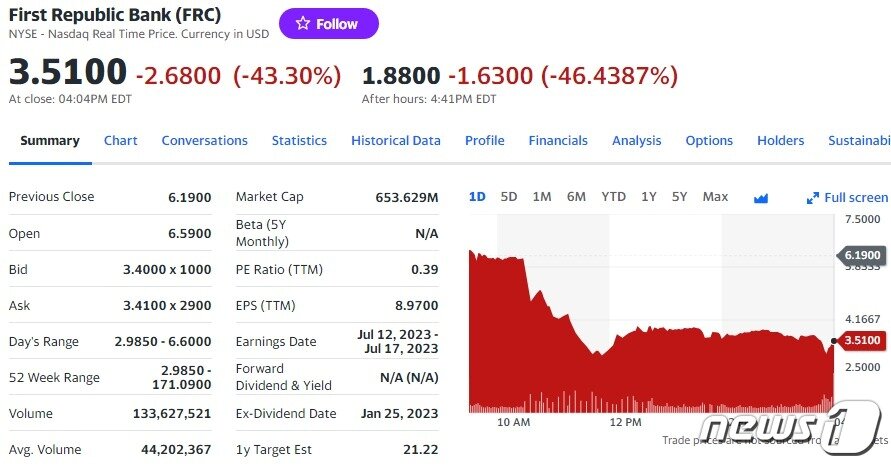Switch to the Chart tab
891x467 pixels.
coord(121,141)
